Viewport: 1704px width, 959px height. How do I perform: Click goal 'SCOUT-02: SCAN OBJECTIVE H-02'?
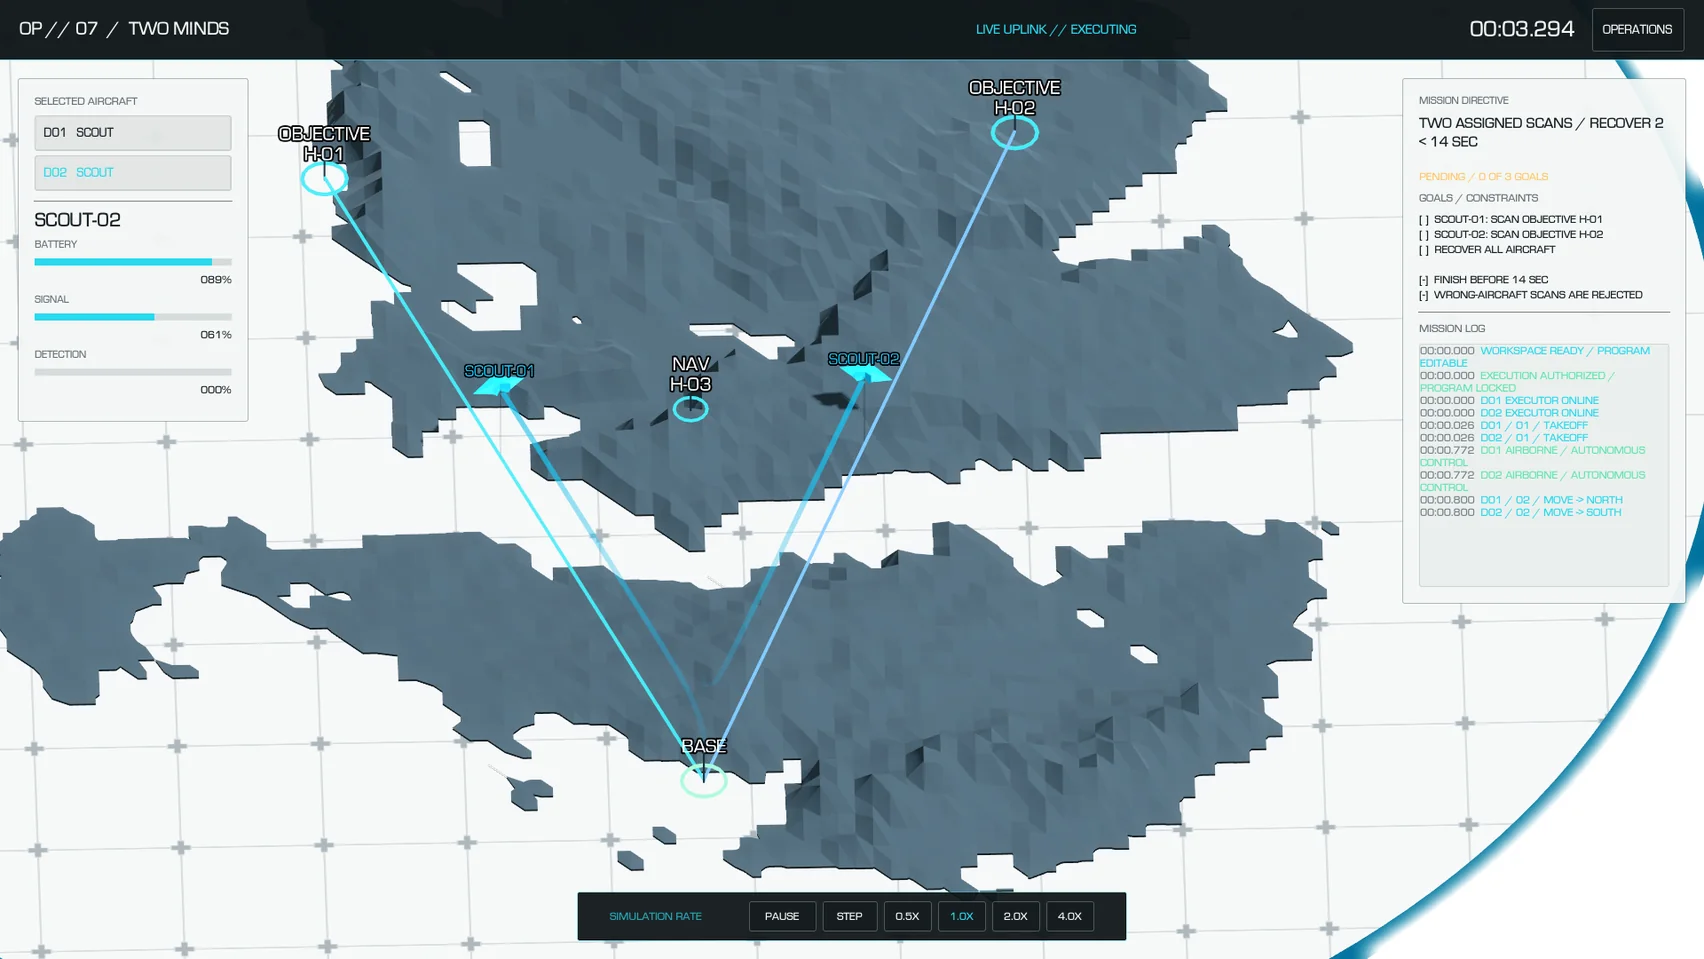click(x=1510, y=234)
